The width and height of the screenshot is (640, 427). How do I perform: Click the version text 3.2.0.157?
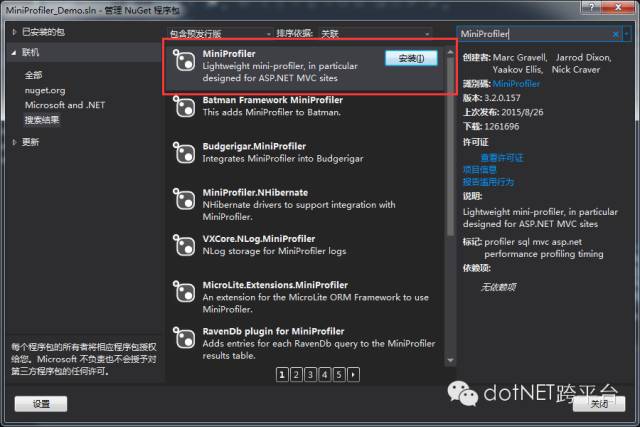click(502, 98)
